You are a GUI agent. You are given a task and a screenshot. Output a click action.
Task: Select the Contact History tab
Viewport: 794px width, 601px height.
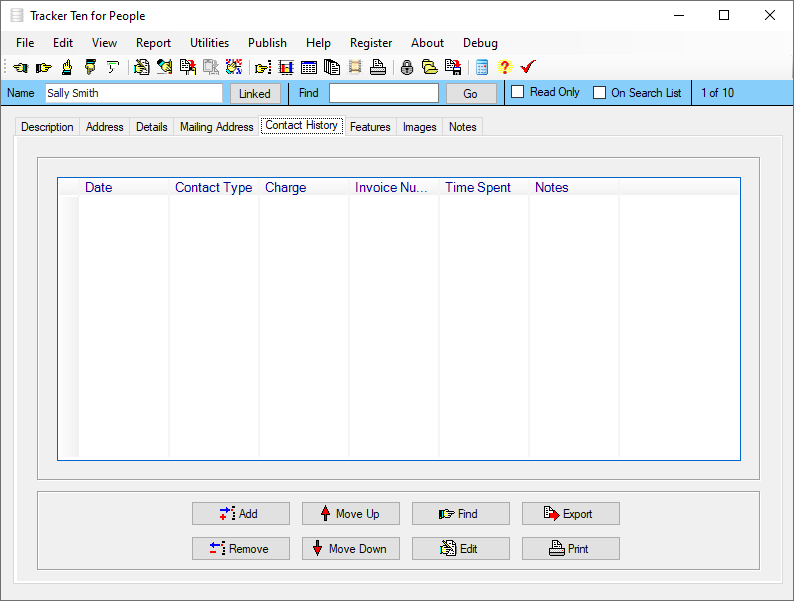(x=302, y=125)
